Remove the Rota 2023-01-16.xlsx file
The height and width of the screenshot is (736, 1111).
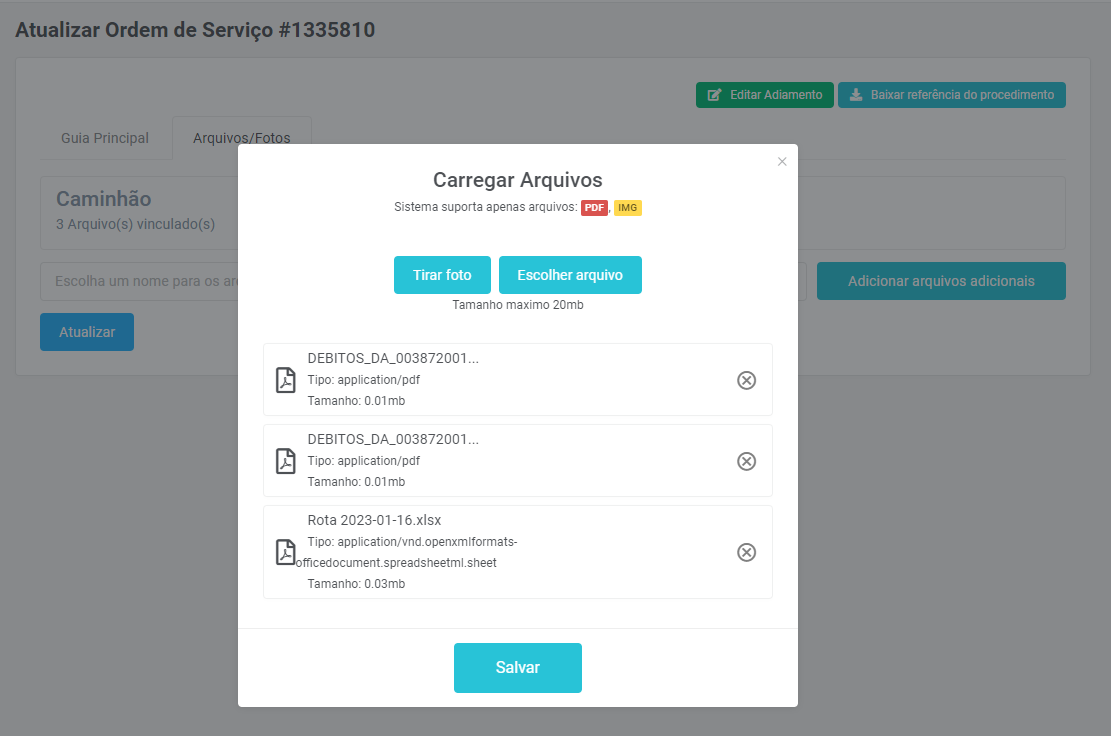[746, 552]
